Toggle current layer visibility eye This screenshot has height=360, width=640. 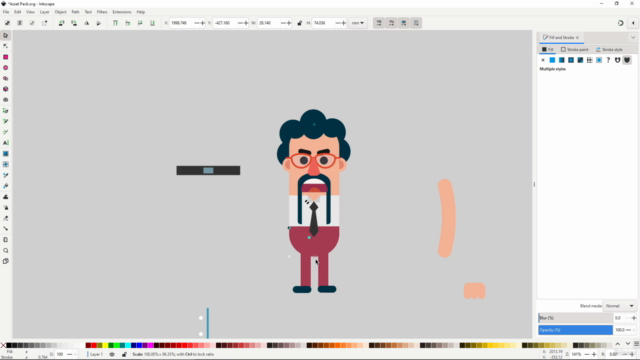[112, 354]
